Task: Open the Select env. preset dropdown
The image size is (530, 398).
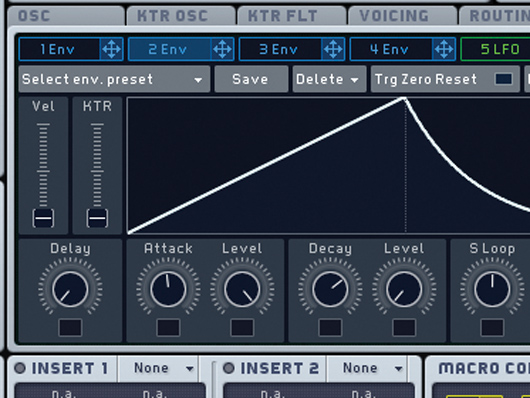Action: click(x=115, y=79)
